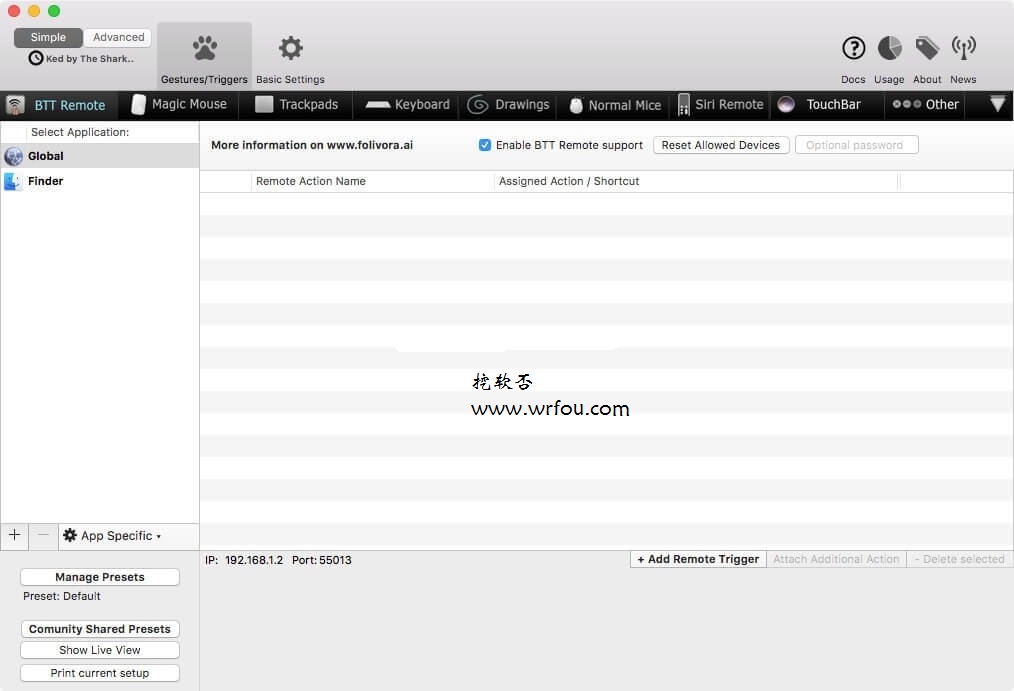
Task: Open the Gestures/Triggers paw icon
Action: 205,48
